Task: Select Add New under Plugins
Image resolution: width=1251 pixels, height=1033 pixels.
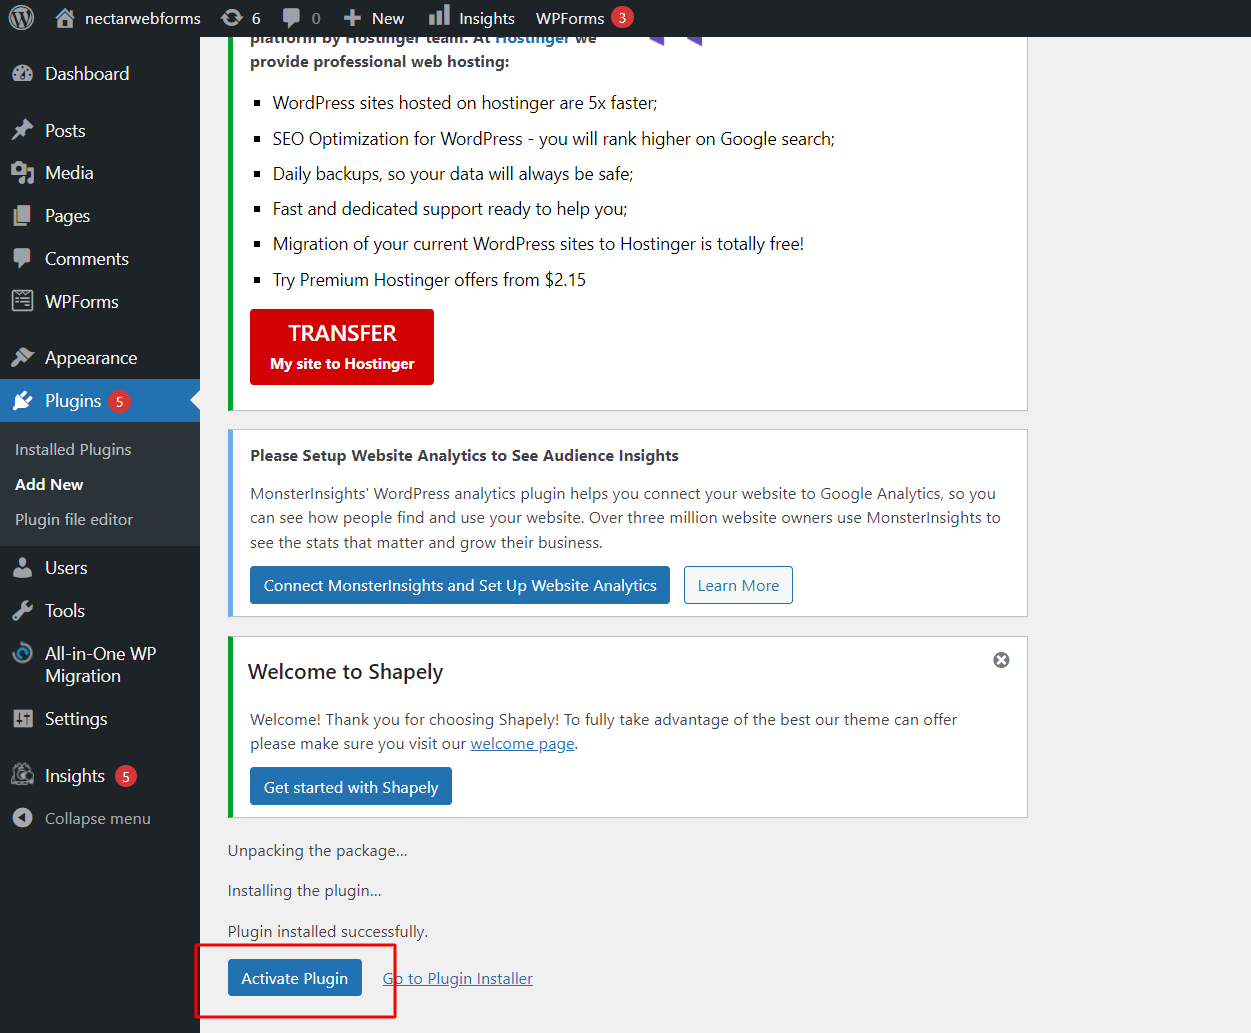Action: tap(49, 485)
